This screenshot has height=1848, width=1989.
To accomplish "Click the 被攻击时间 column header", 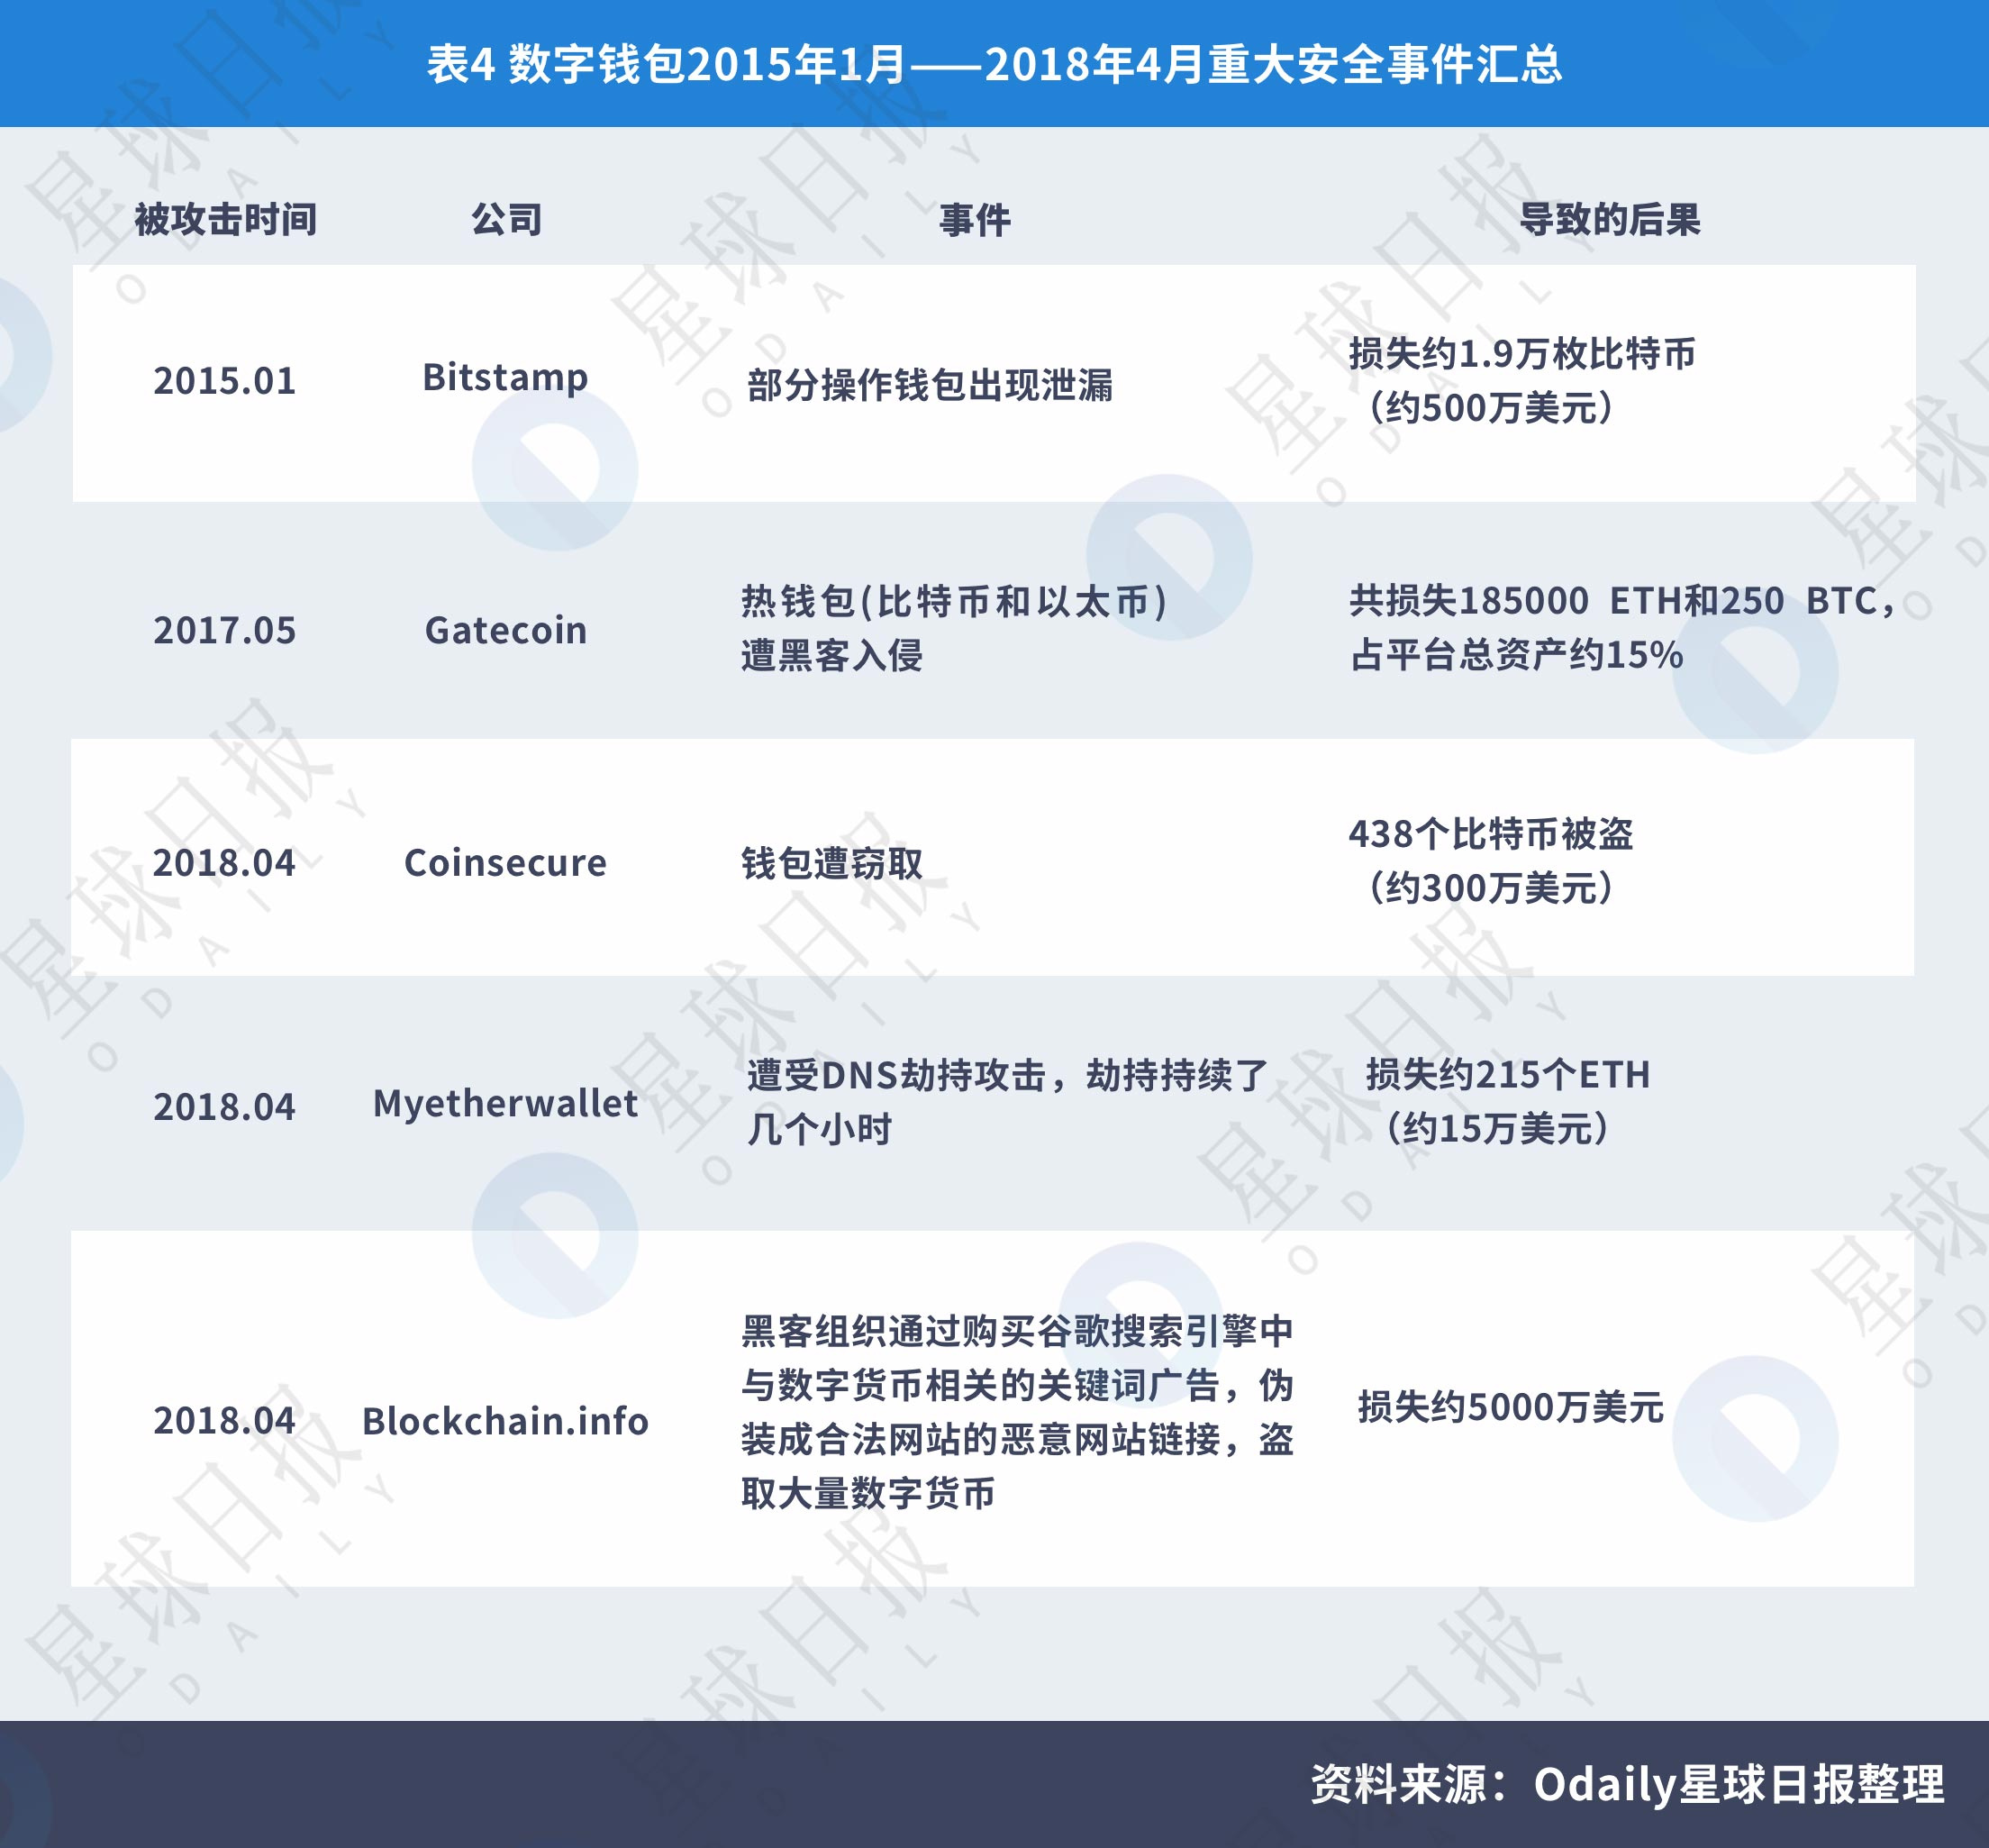I will click(x=226, y=219).
